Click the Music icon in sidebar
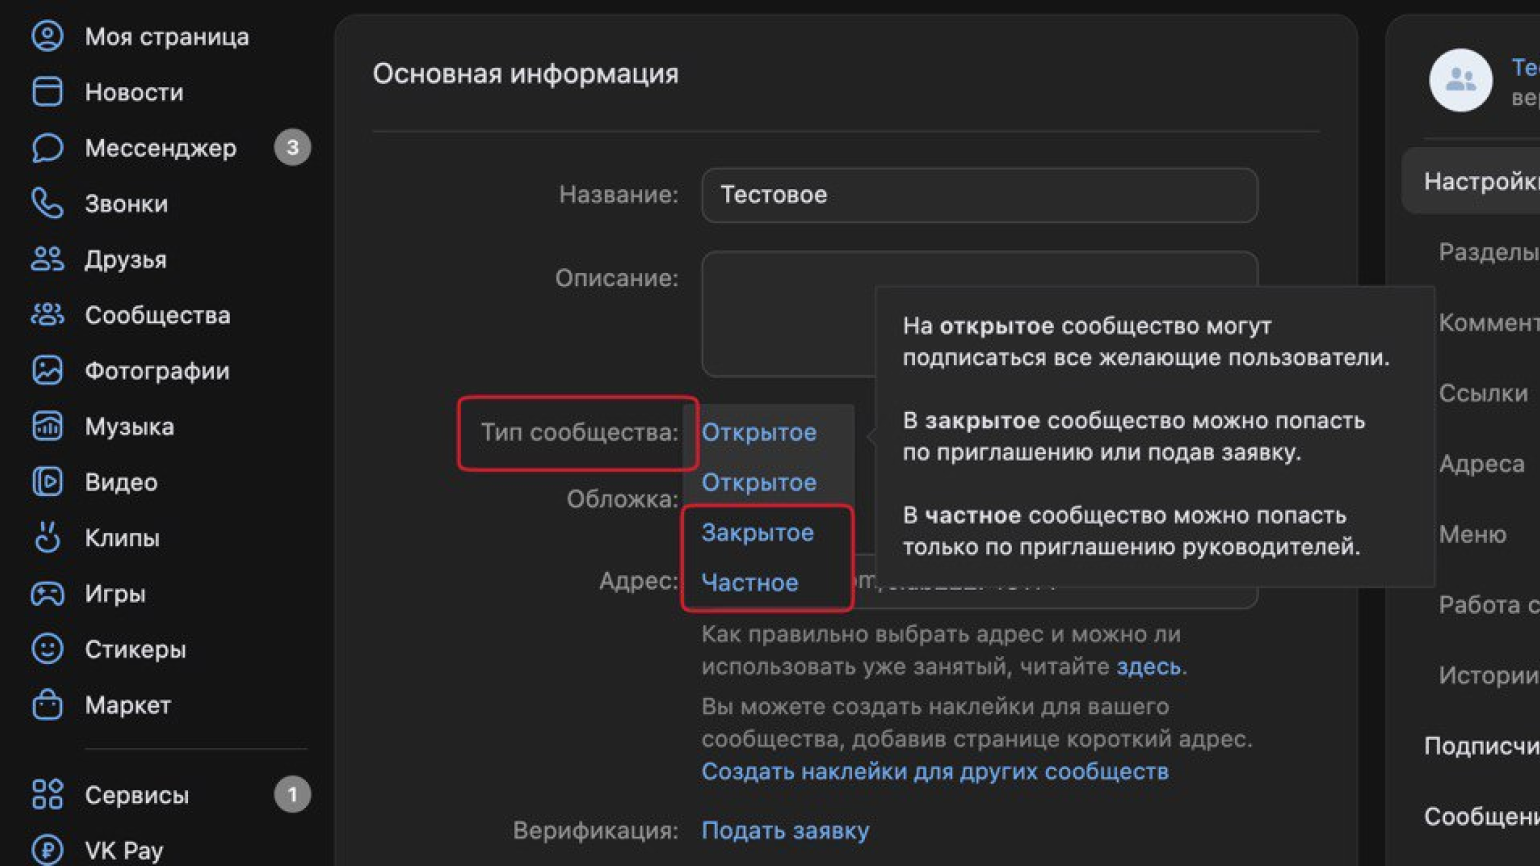Image resolution: width=1540 pixels, height=866 pixels. click(x=47, y=426)
